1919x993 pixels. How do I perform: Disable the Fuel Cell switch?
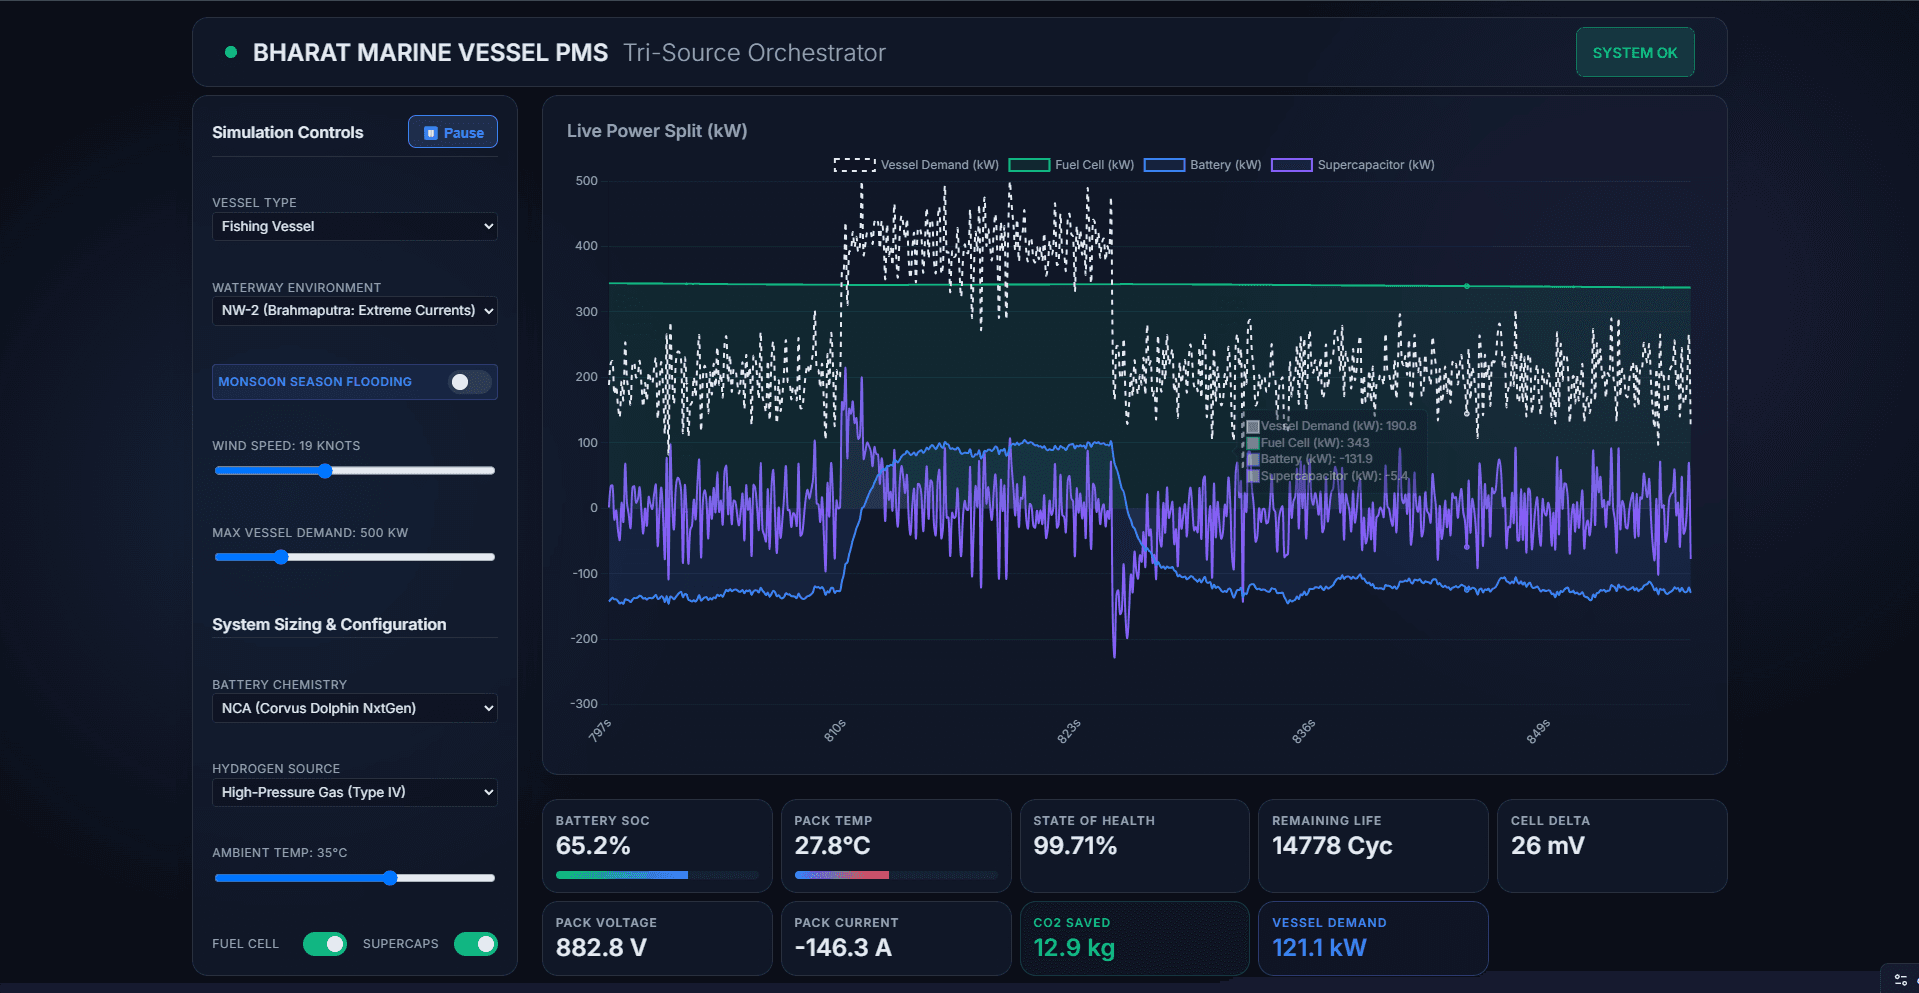point(325,944)
